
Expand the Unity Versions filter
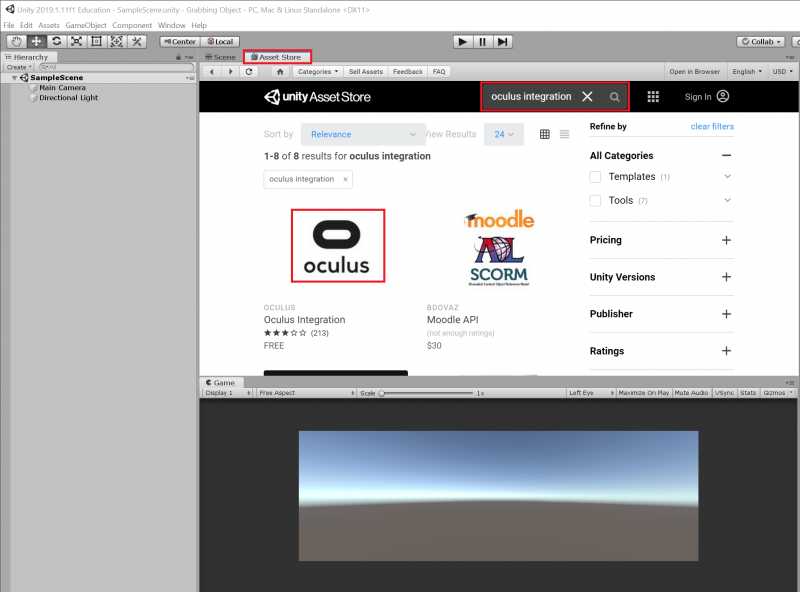(727, 277)
